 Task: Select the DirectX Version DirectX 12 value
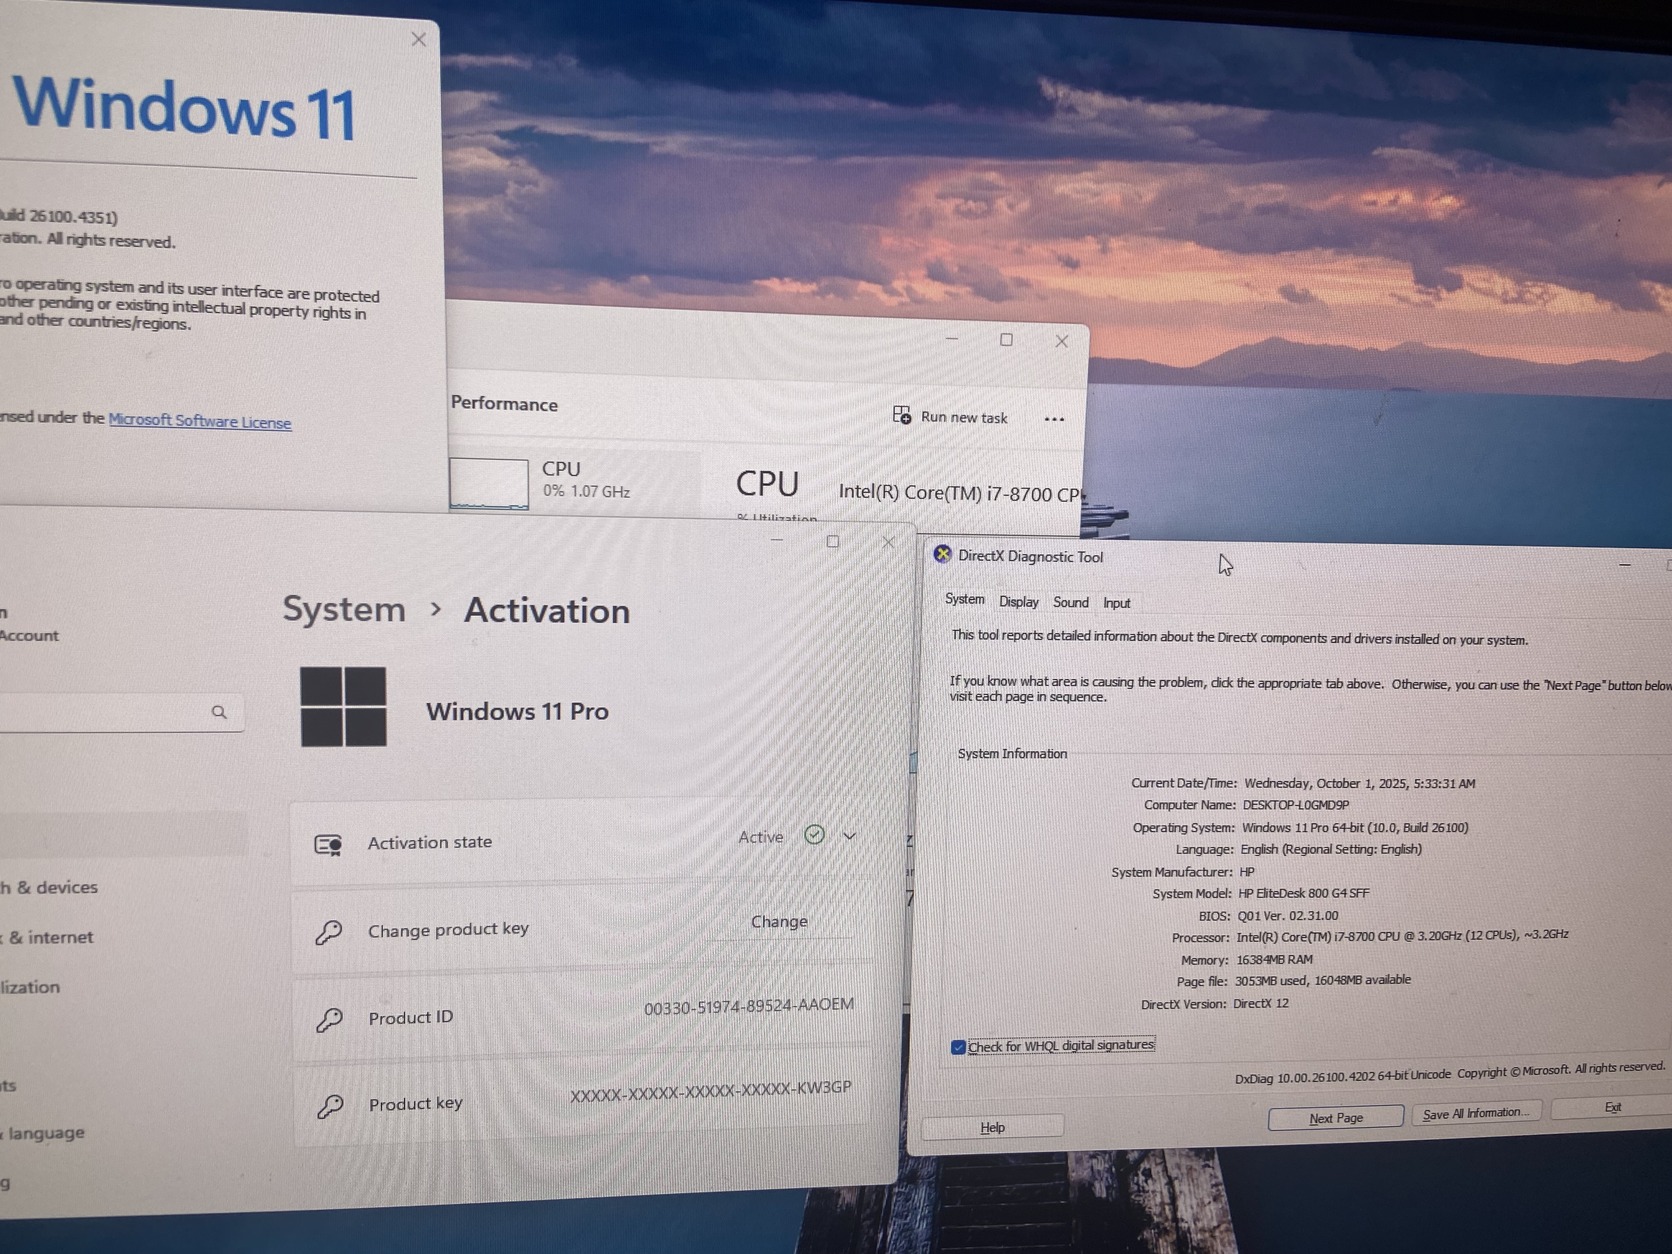tap(1261, 1003)
